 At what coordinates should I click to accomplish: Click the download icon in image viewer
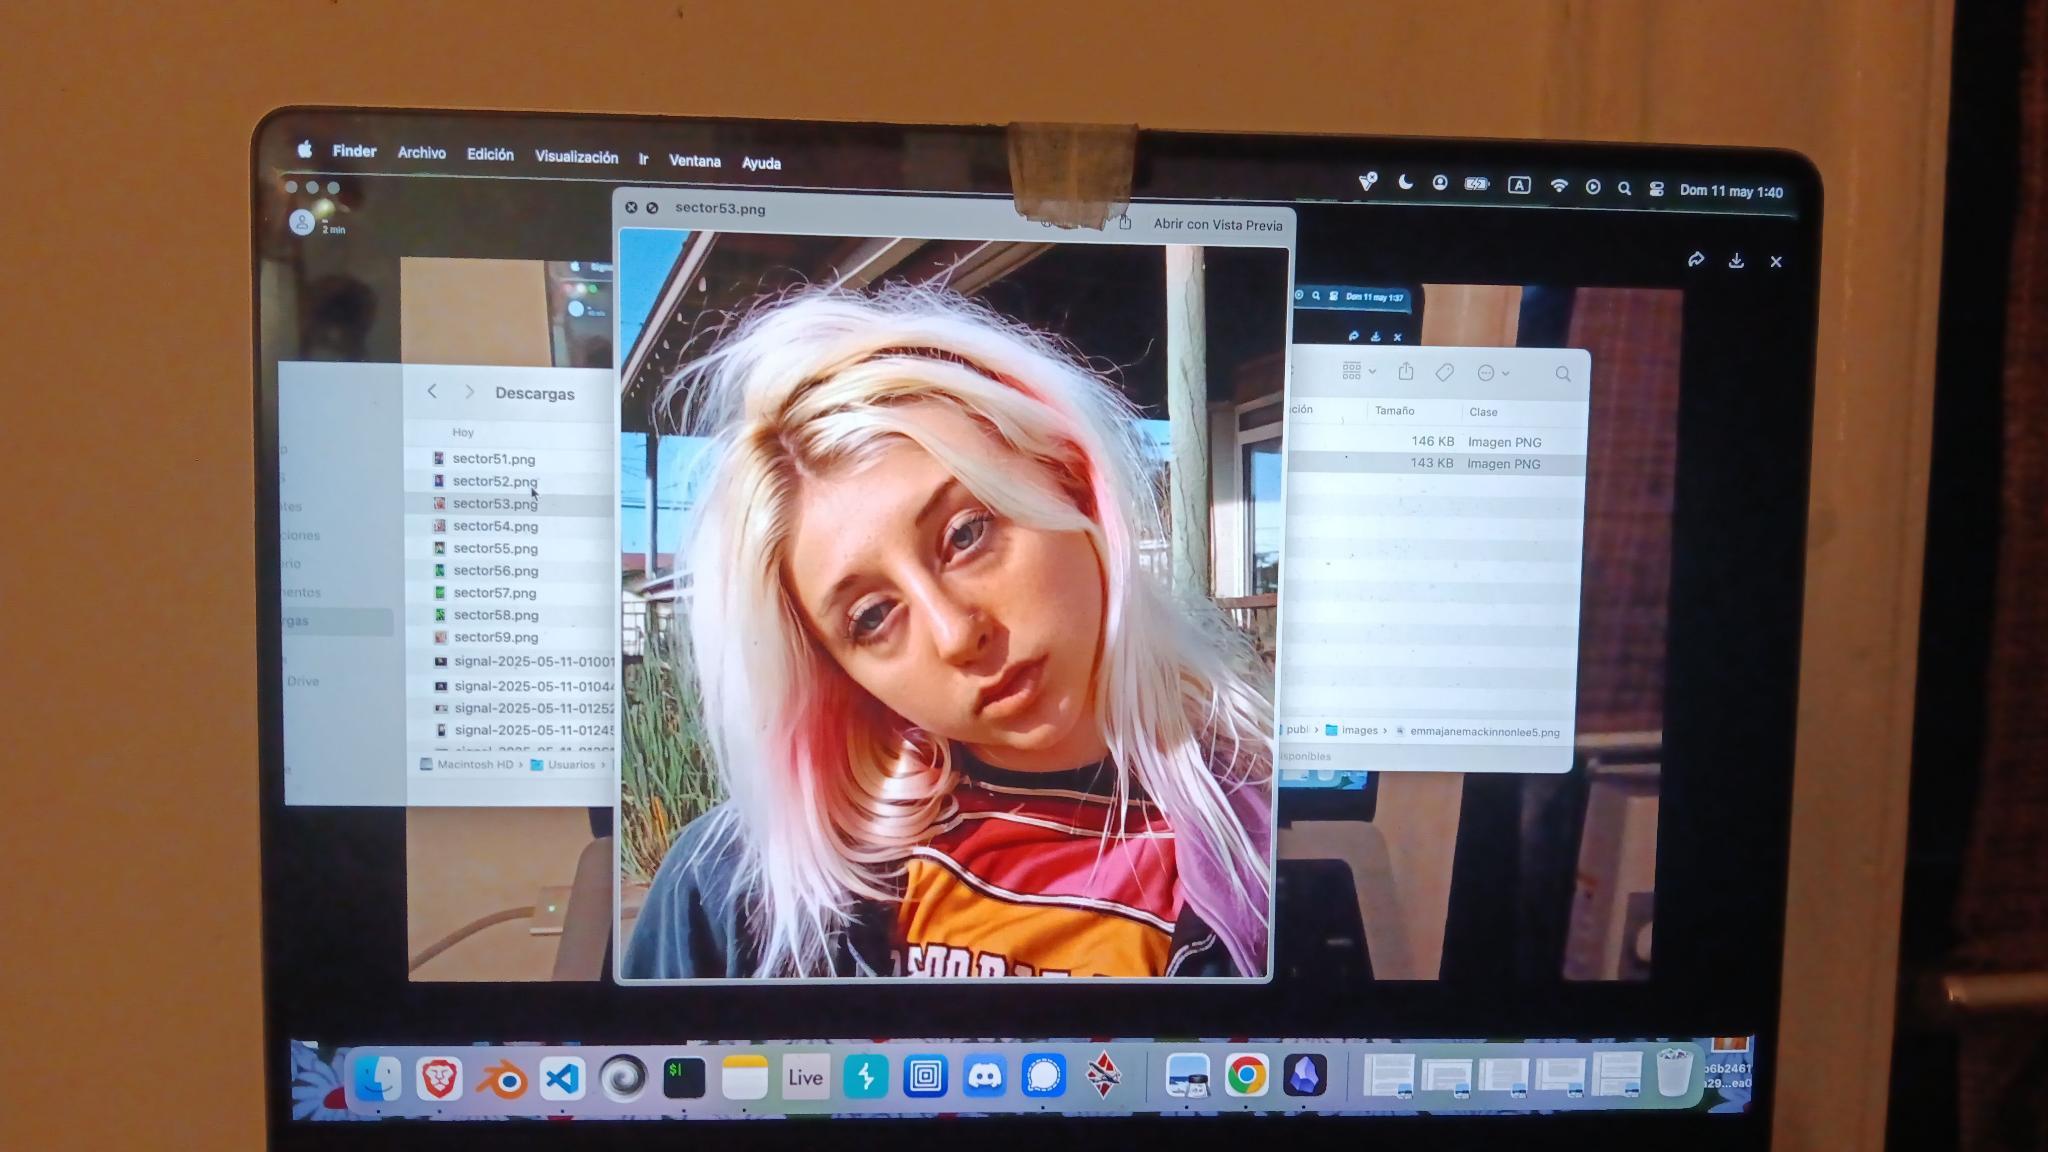(1736, 260)
